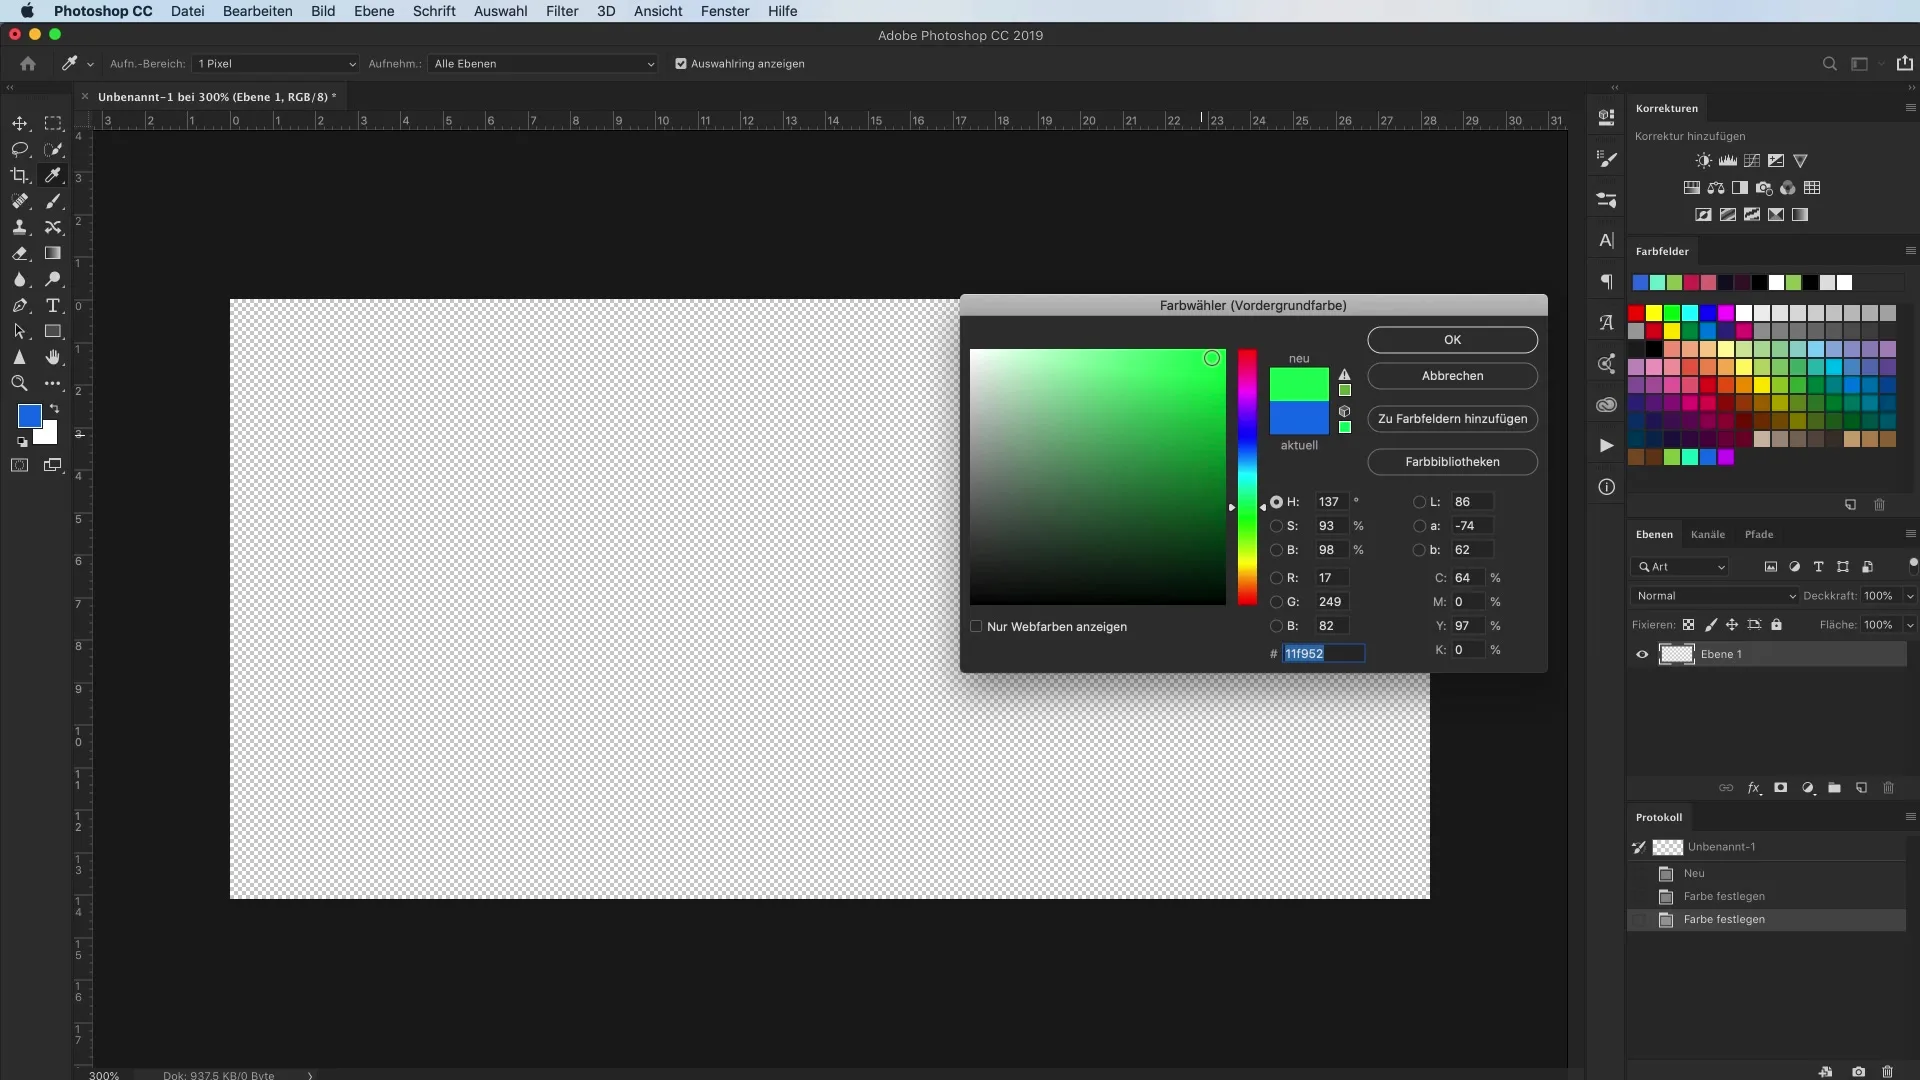Open the Photoshop search icon
This screenshot has width=1920, height=1080.
click(x=1830, y=64)
